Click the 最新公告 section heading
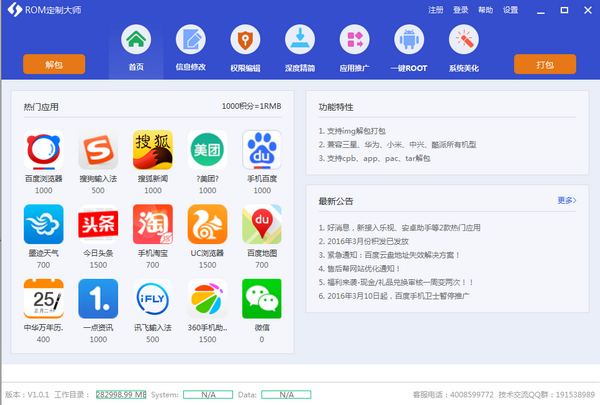This screenshot has width=600, height=405. [x=336, y=201]
